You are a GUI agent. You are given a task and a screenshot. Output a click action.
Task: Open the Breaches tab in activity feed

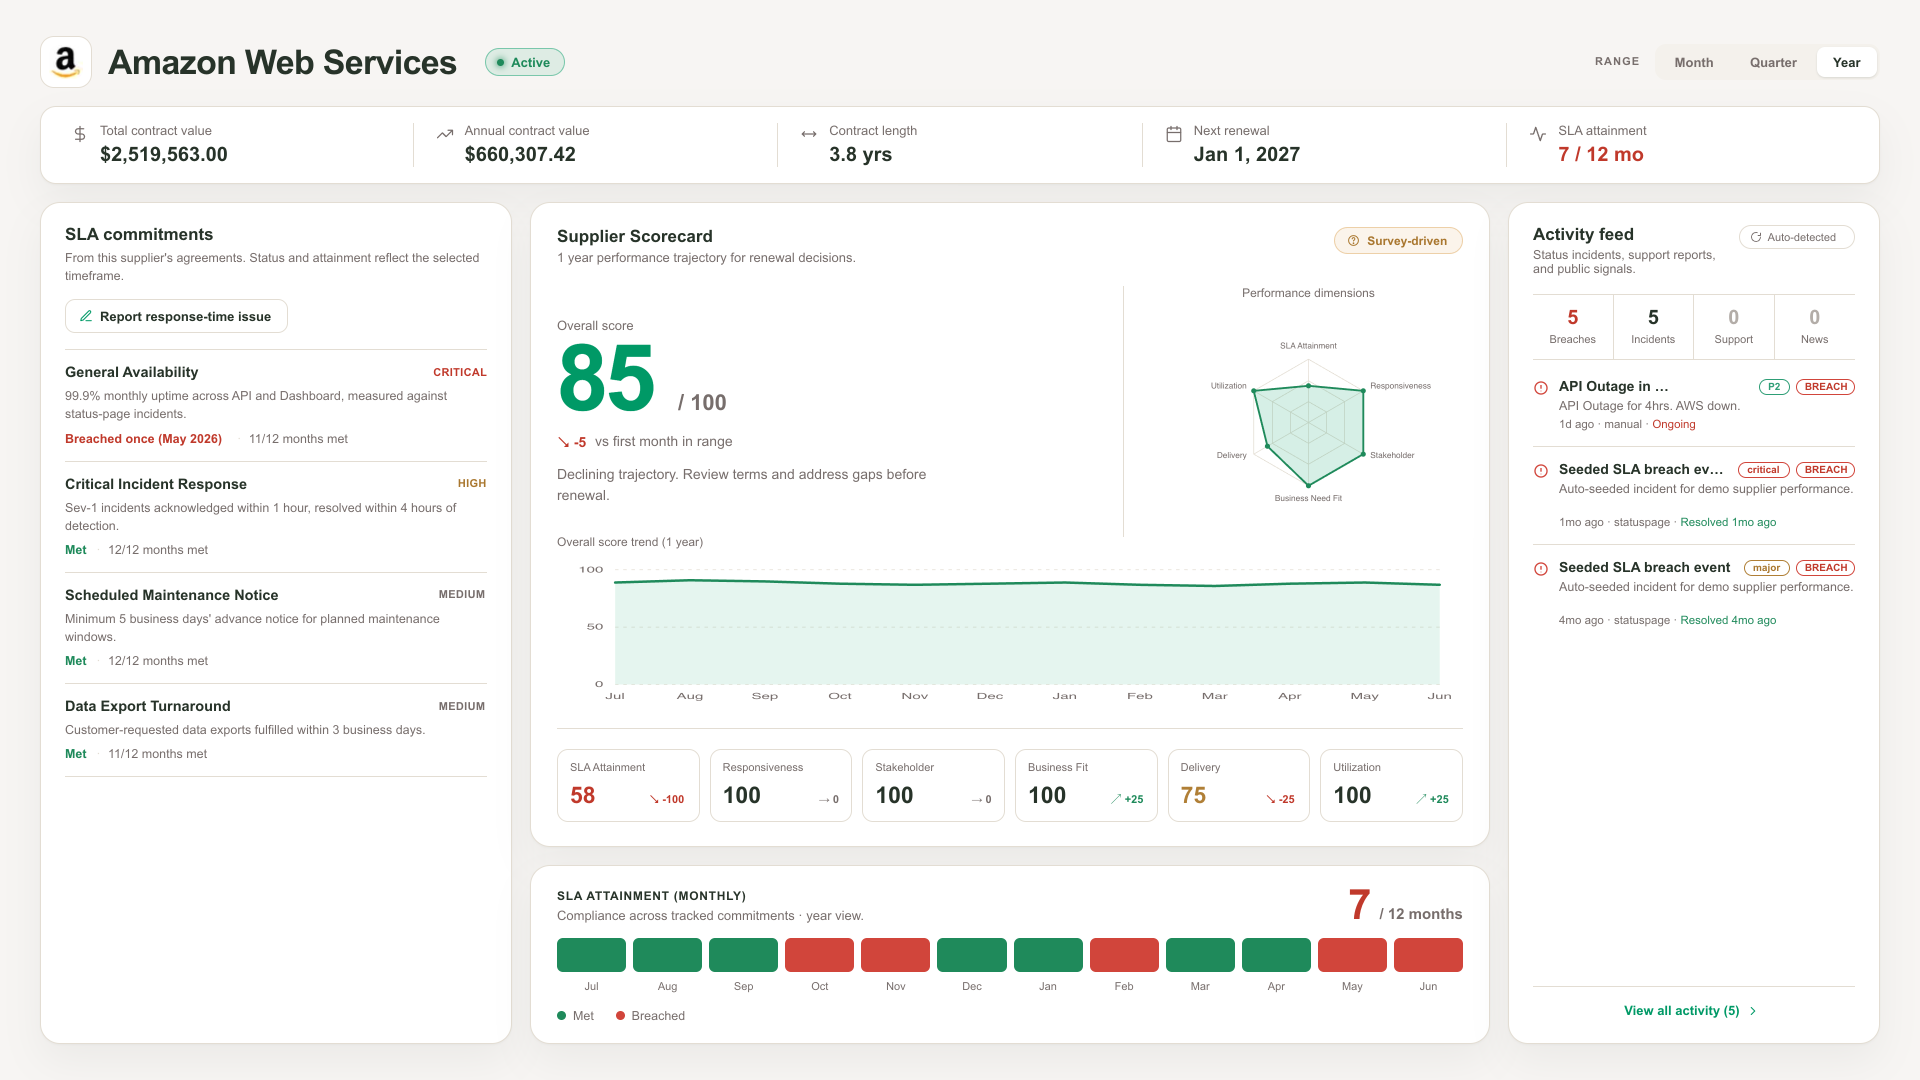pos(1573,327)
